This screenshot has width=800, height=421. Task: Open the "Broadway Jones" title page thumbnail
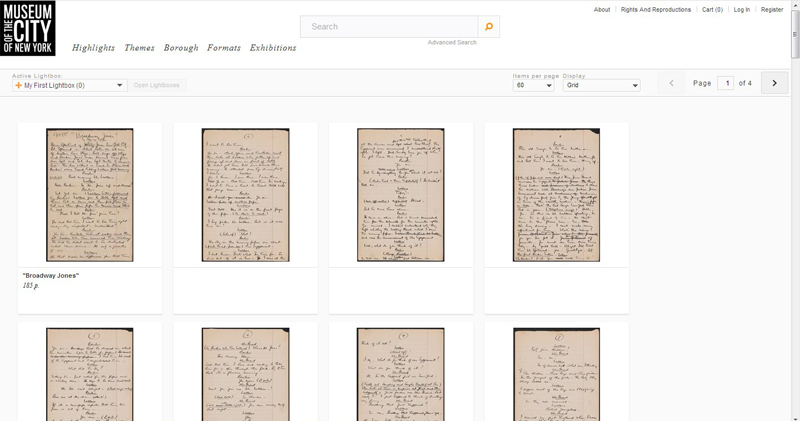pos(90,195)
